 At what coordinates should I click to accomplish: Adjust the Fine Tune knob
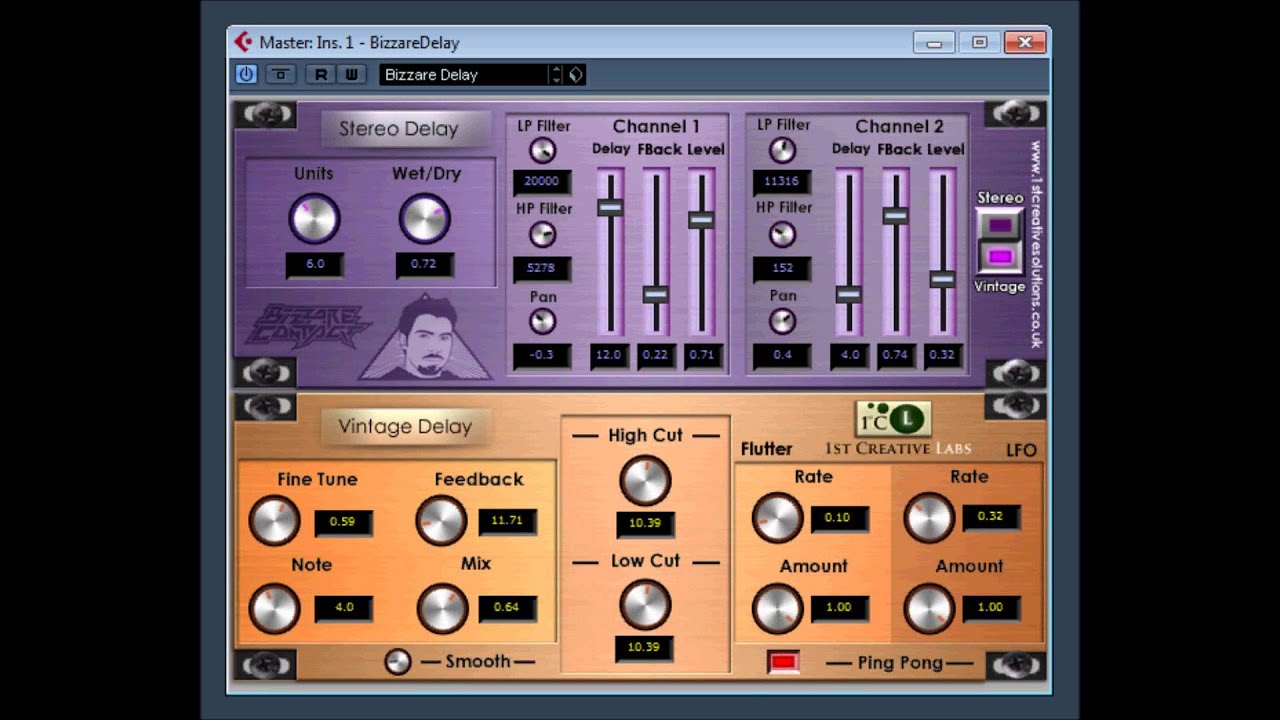pos(274,520)
